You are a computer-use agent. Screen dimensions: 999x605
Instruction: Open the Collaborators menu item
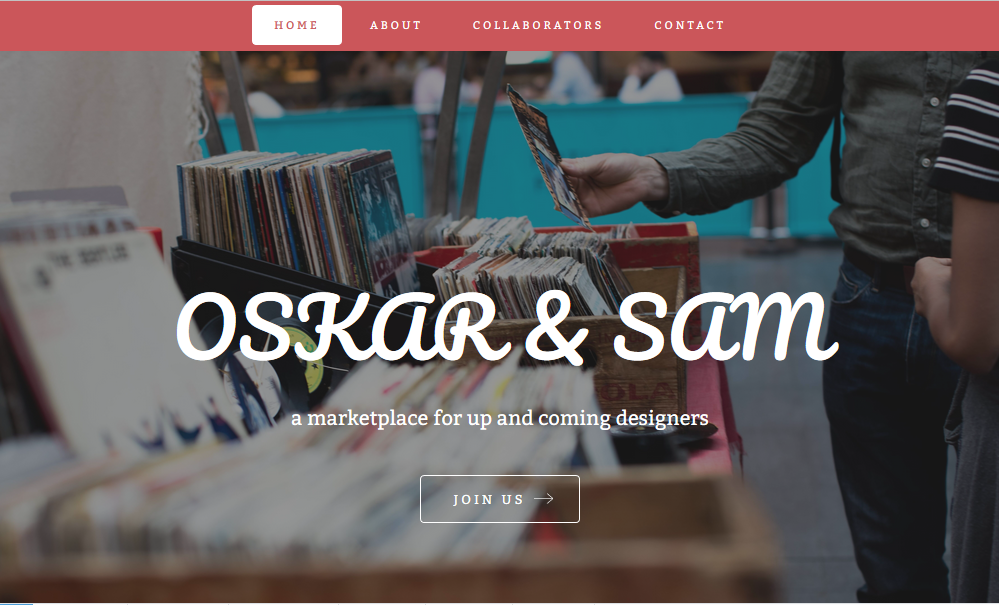pyautogui.click(x=538, y=25)
